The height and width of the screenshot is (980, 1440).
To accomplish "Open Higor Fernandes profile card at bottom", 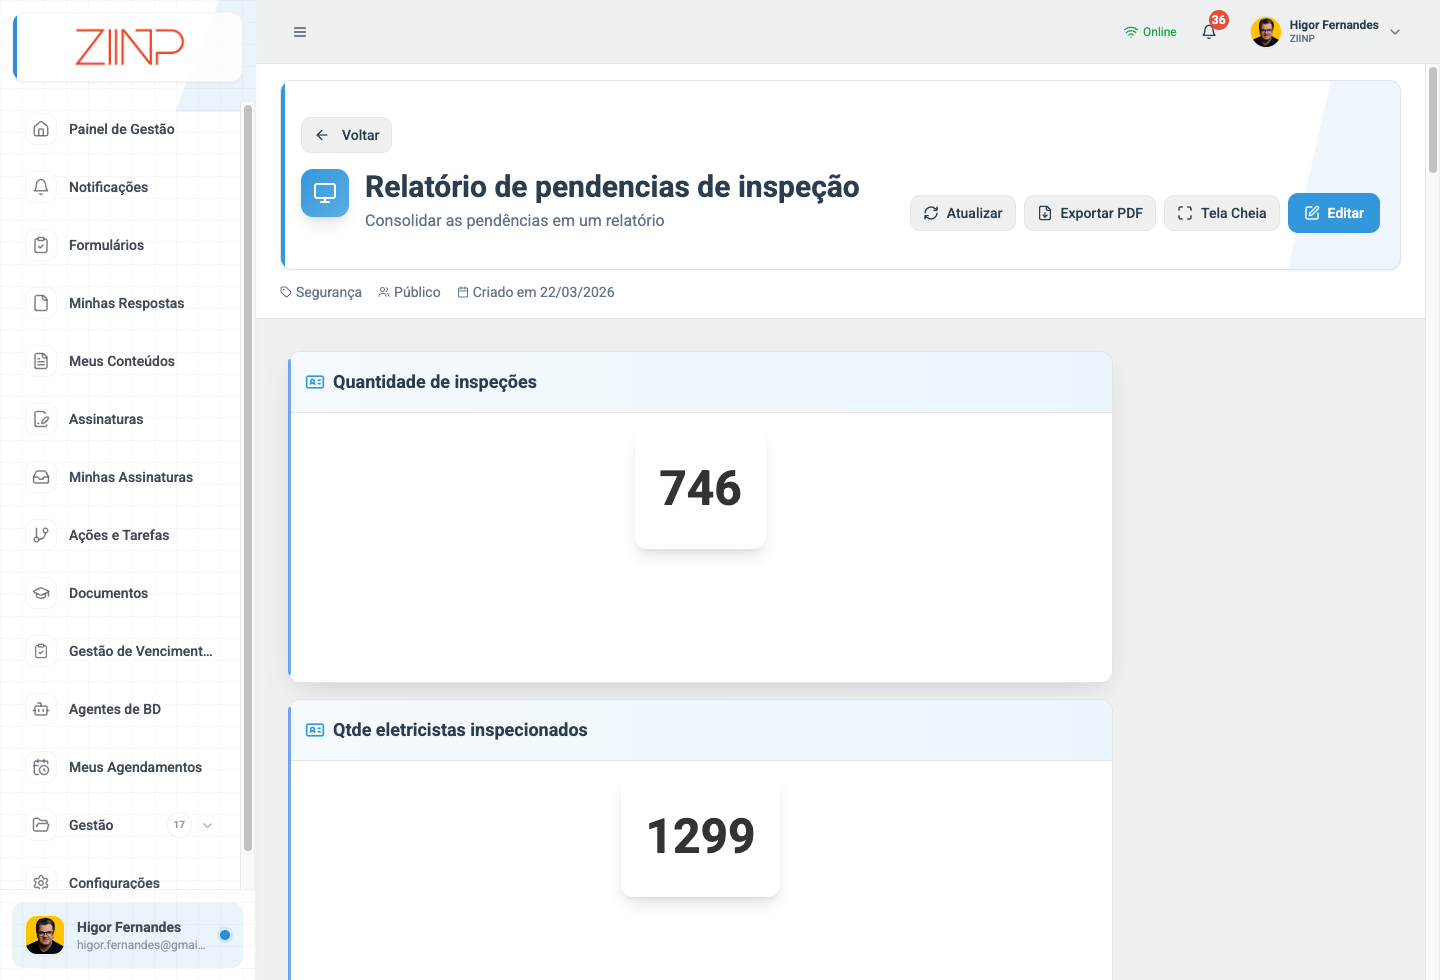I will click(x=128, y=935).
